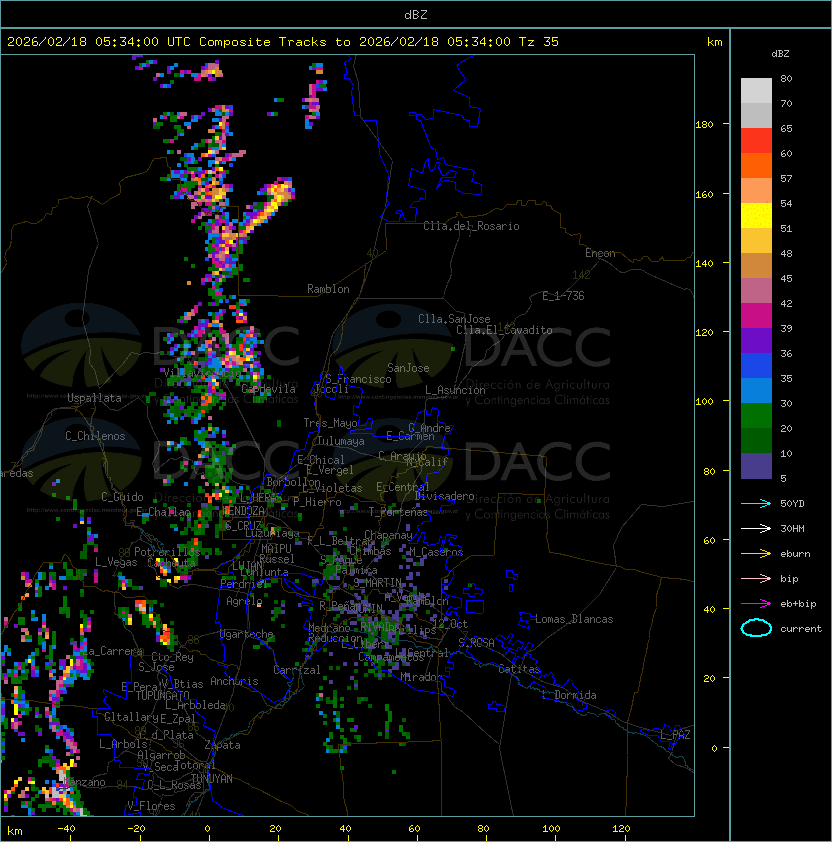Image resolution: width=832 pixels, height=842 pixels.
Task: Click the pink bip arrow legend icon
Action: point(756,578)
